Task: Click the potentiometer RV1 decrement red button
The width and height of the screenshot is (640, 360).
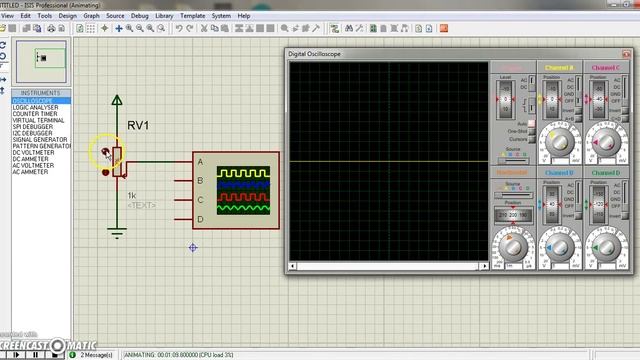Action: coord(105,172)
